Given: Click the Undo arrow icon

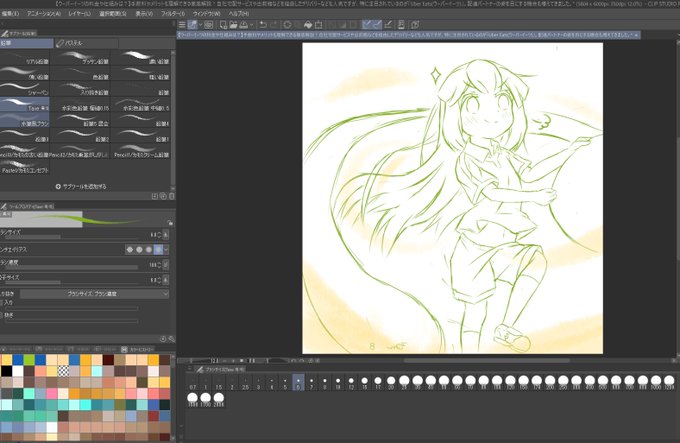Looking at the screenshot, I should tap(263, 25).
